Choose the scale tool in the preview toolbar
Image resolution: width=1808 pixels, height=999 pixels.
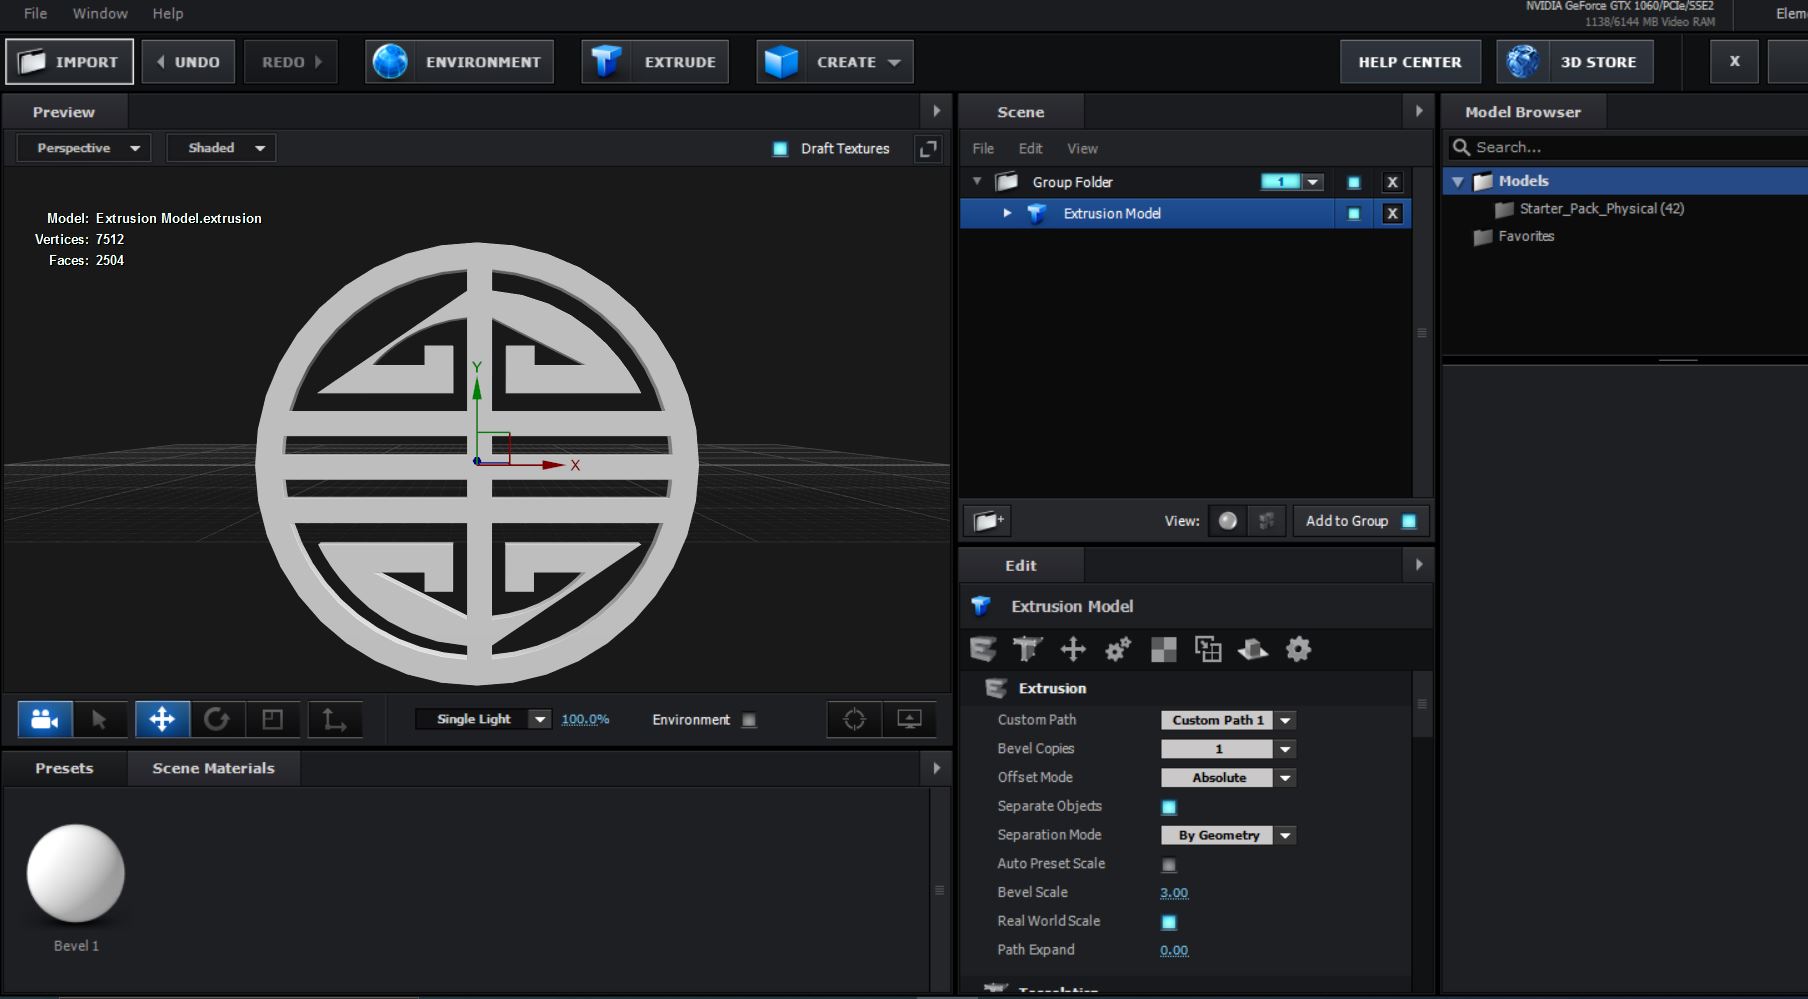click(x=272, y=719)
